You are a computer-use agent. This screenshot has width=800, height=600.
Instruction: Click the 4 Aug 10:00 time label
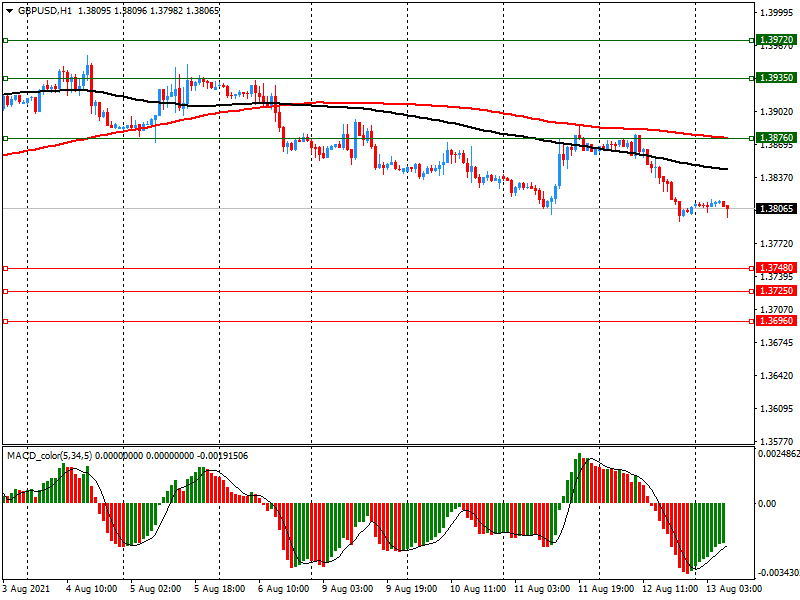[x=92, y=589]
